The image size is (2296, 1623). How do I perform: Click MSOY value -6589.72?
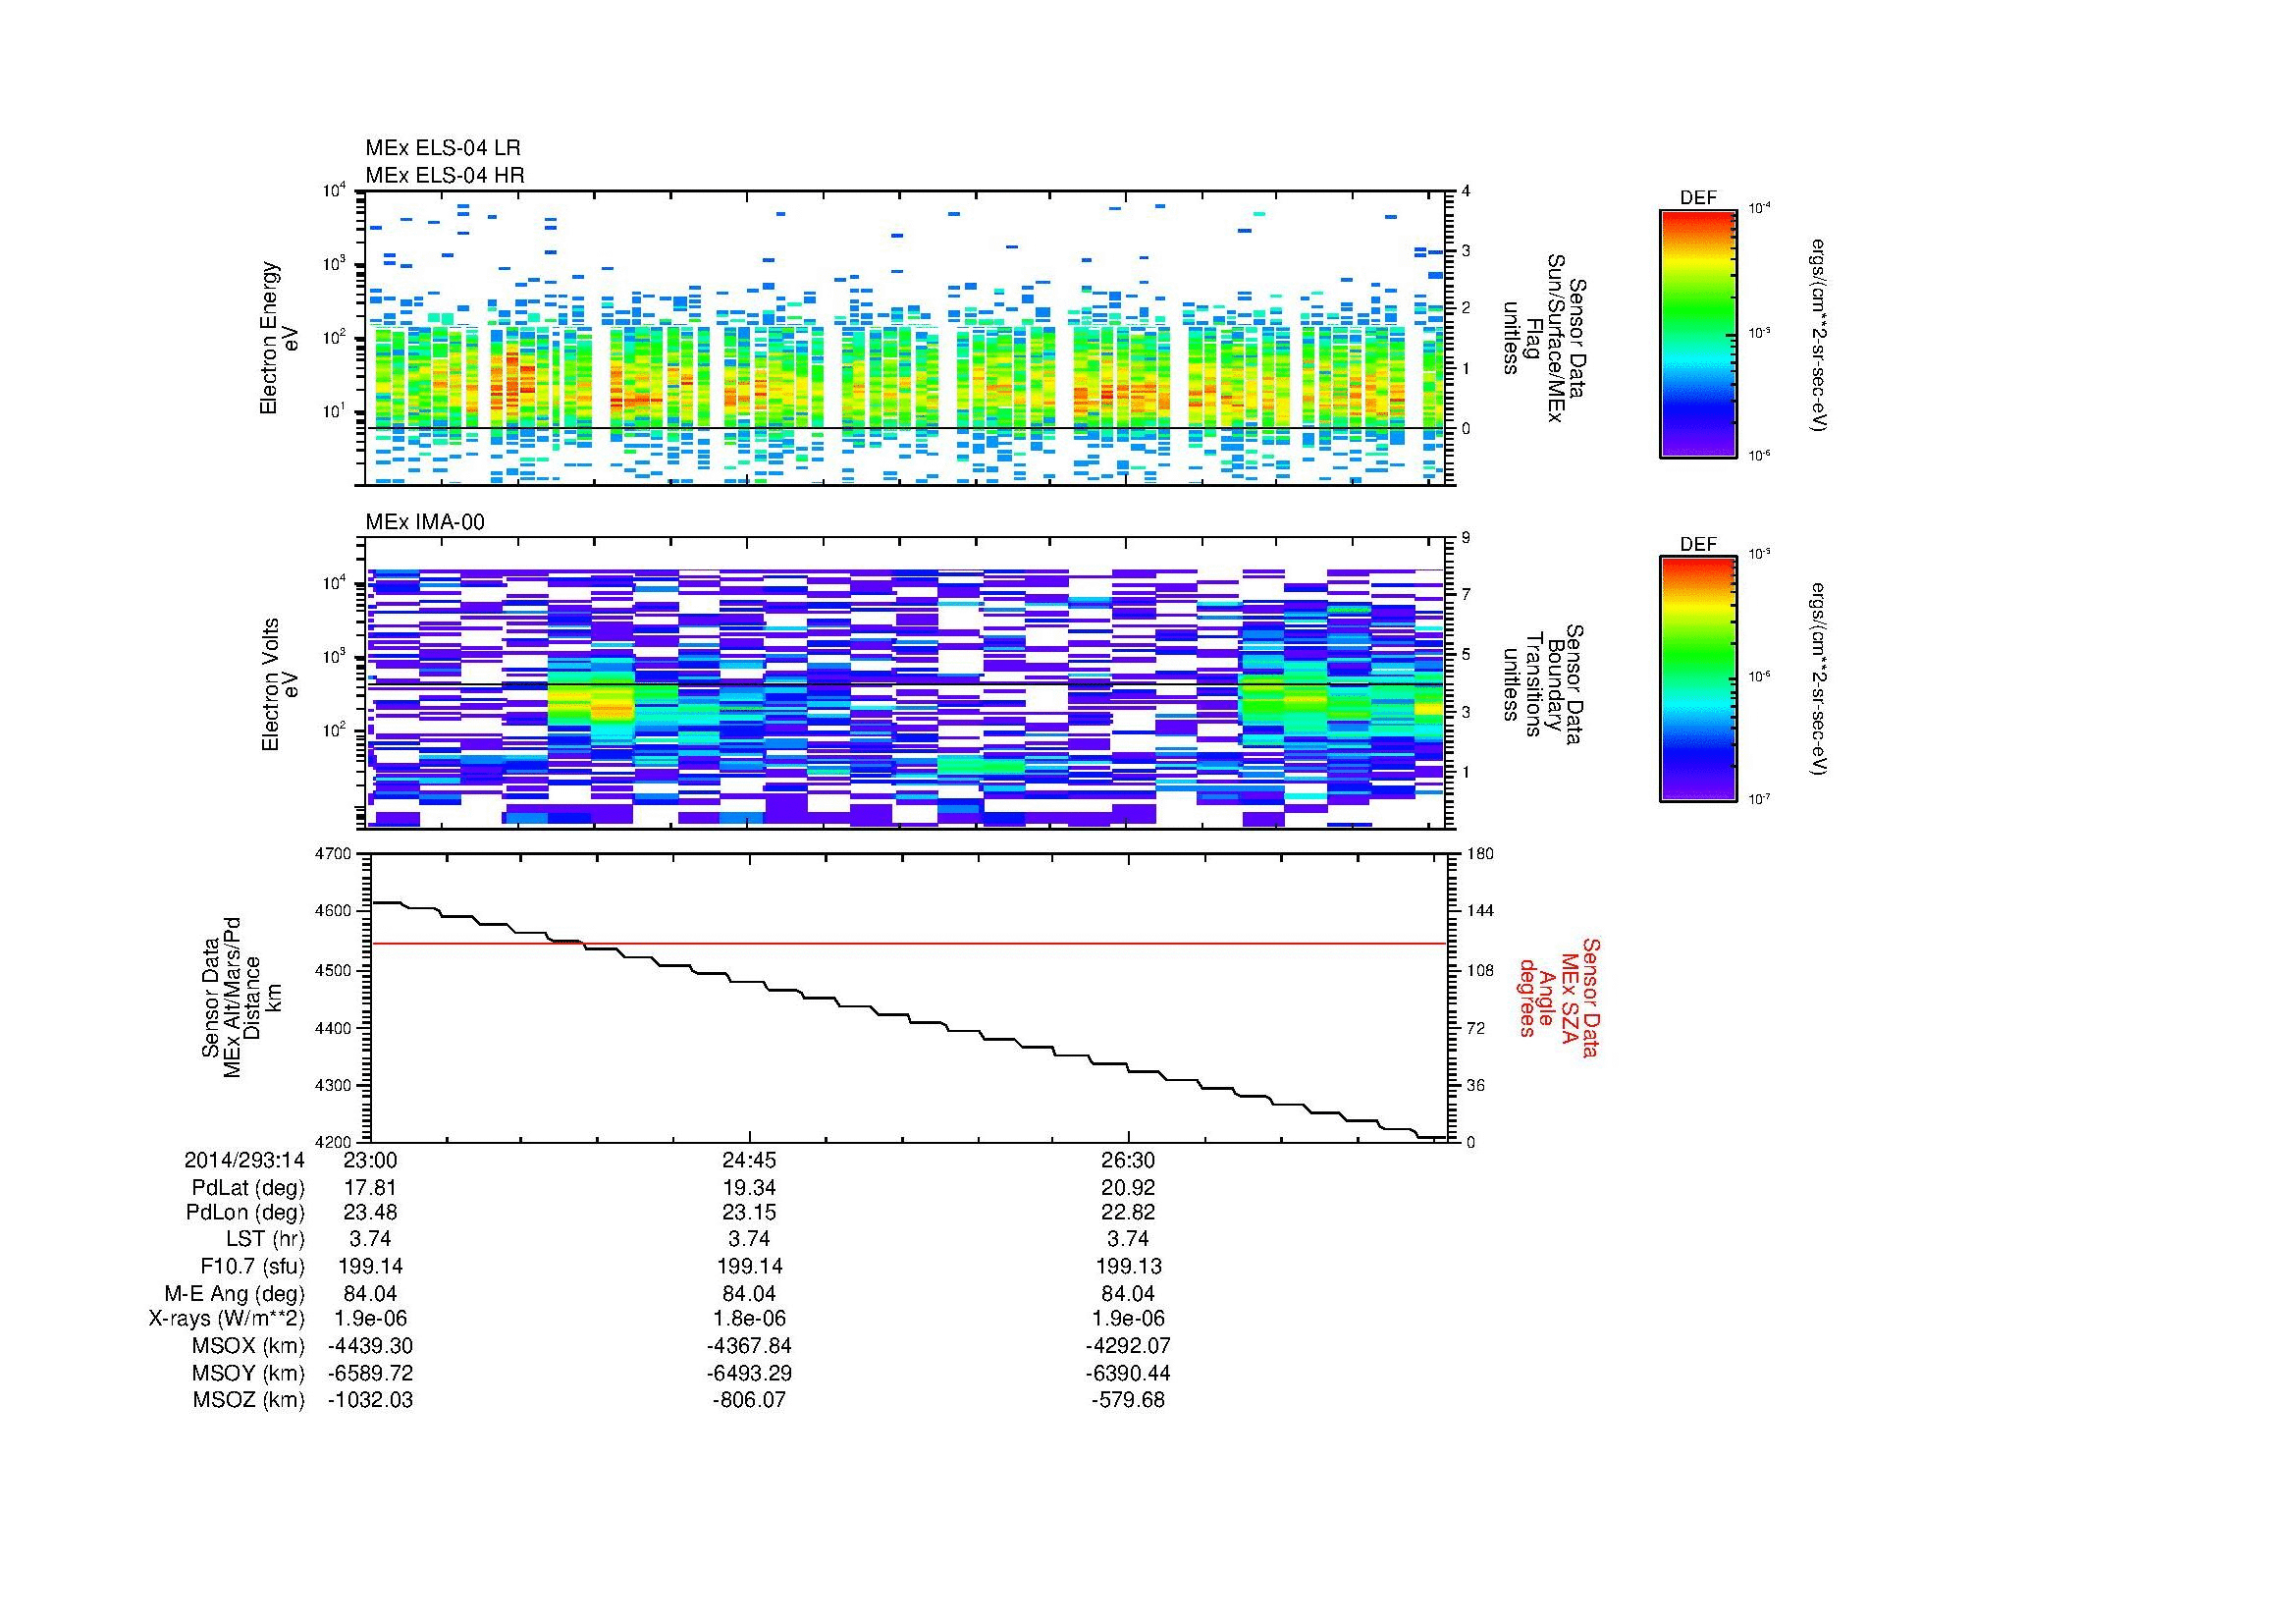(370, 1373)
